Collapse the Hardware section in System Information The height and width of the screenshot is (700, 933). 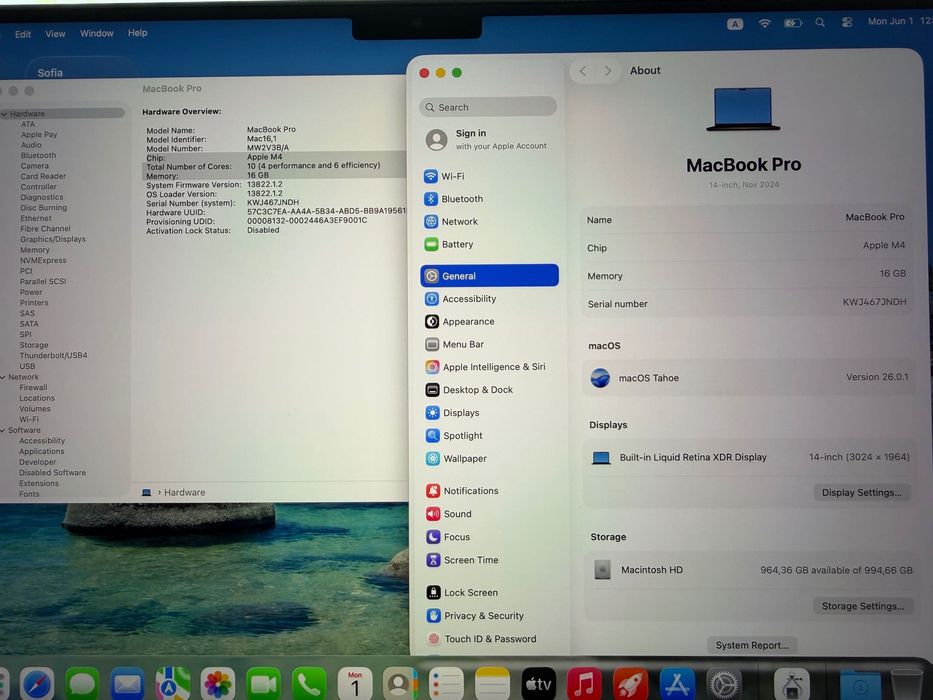point(4,114)
